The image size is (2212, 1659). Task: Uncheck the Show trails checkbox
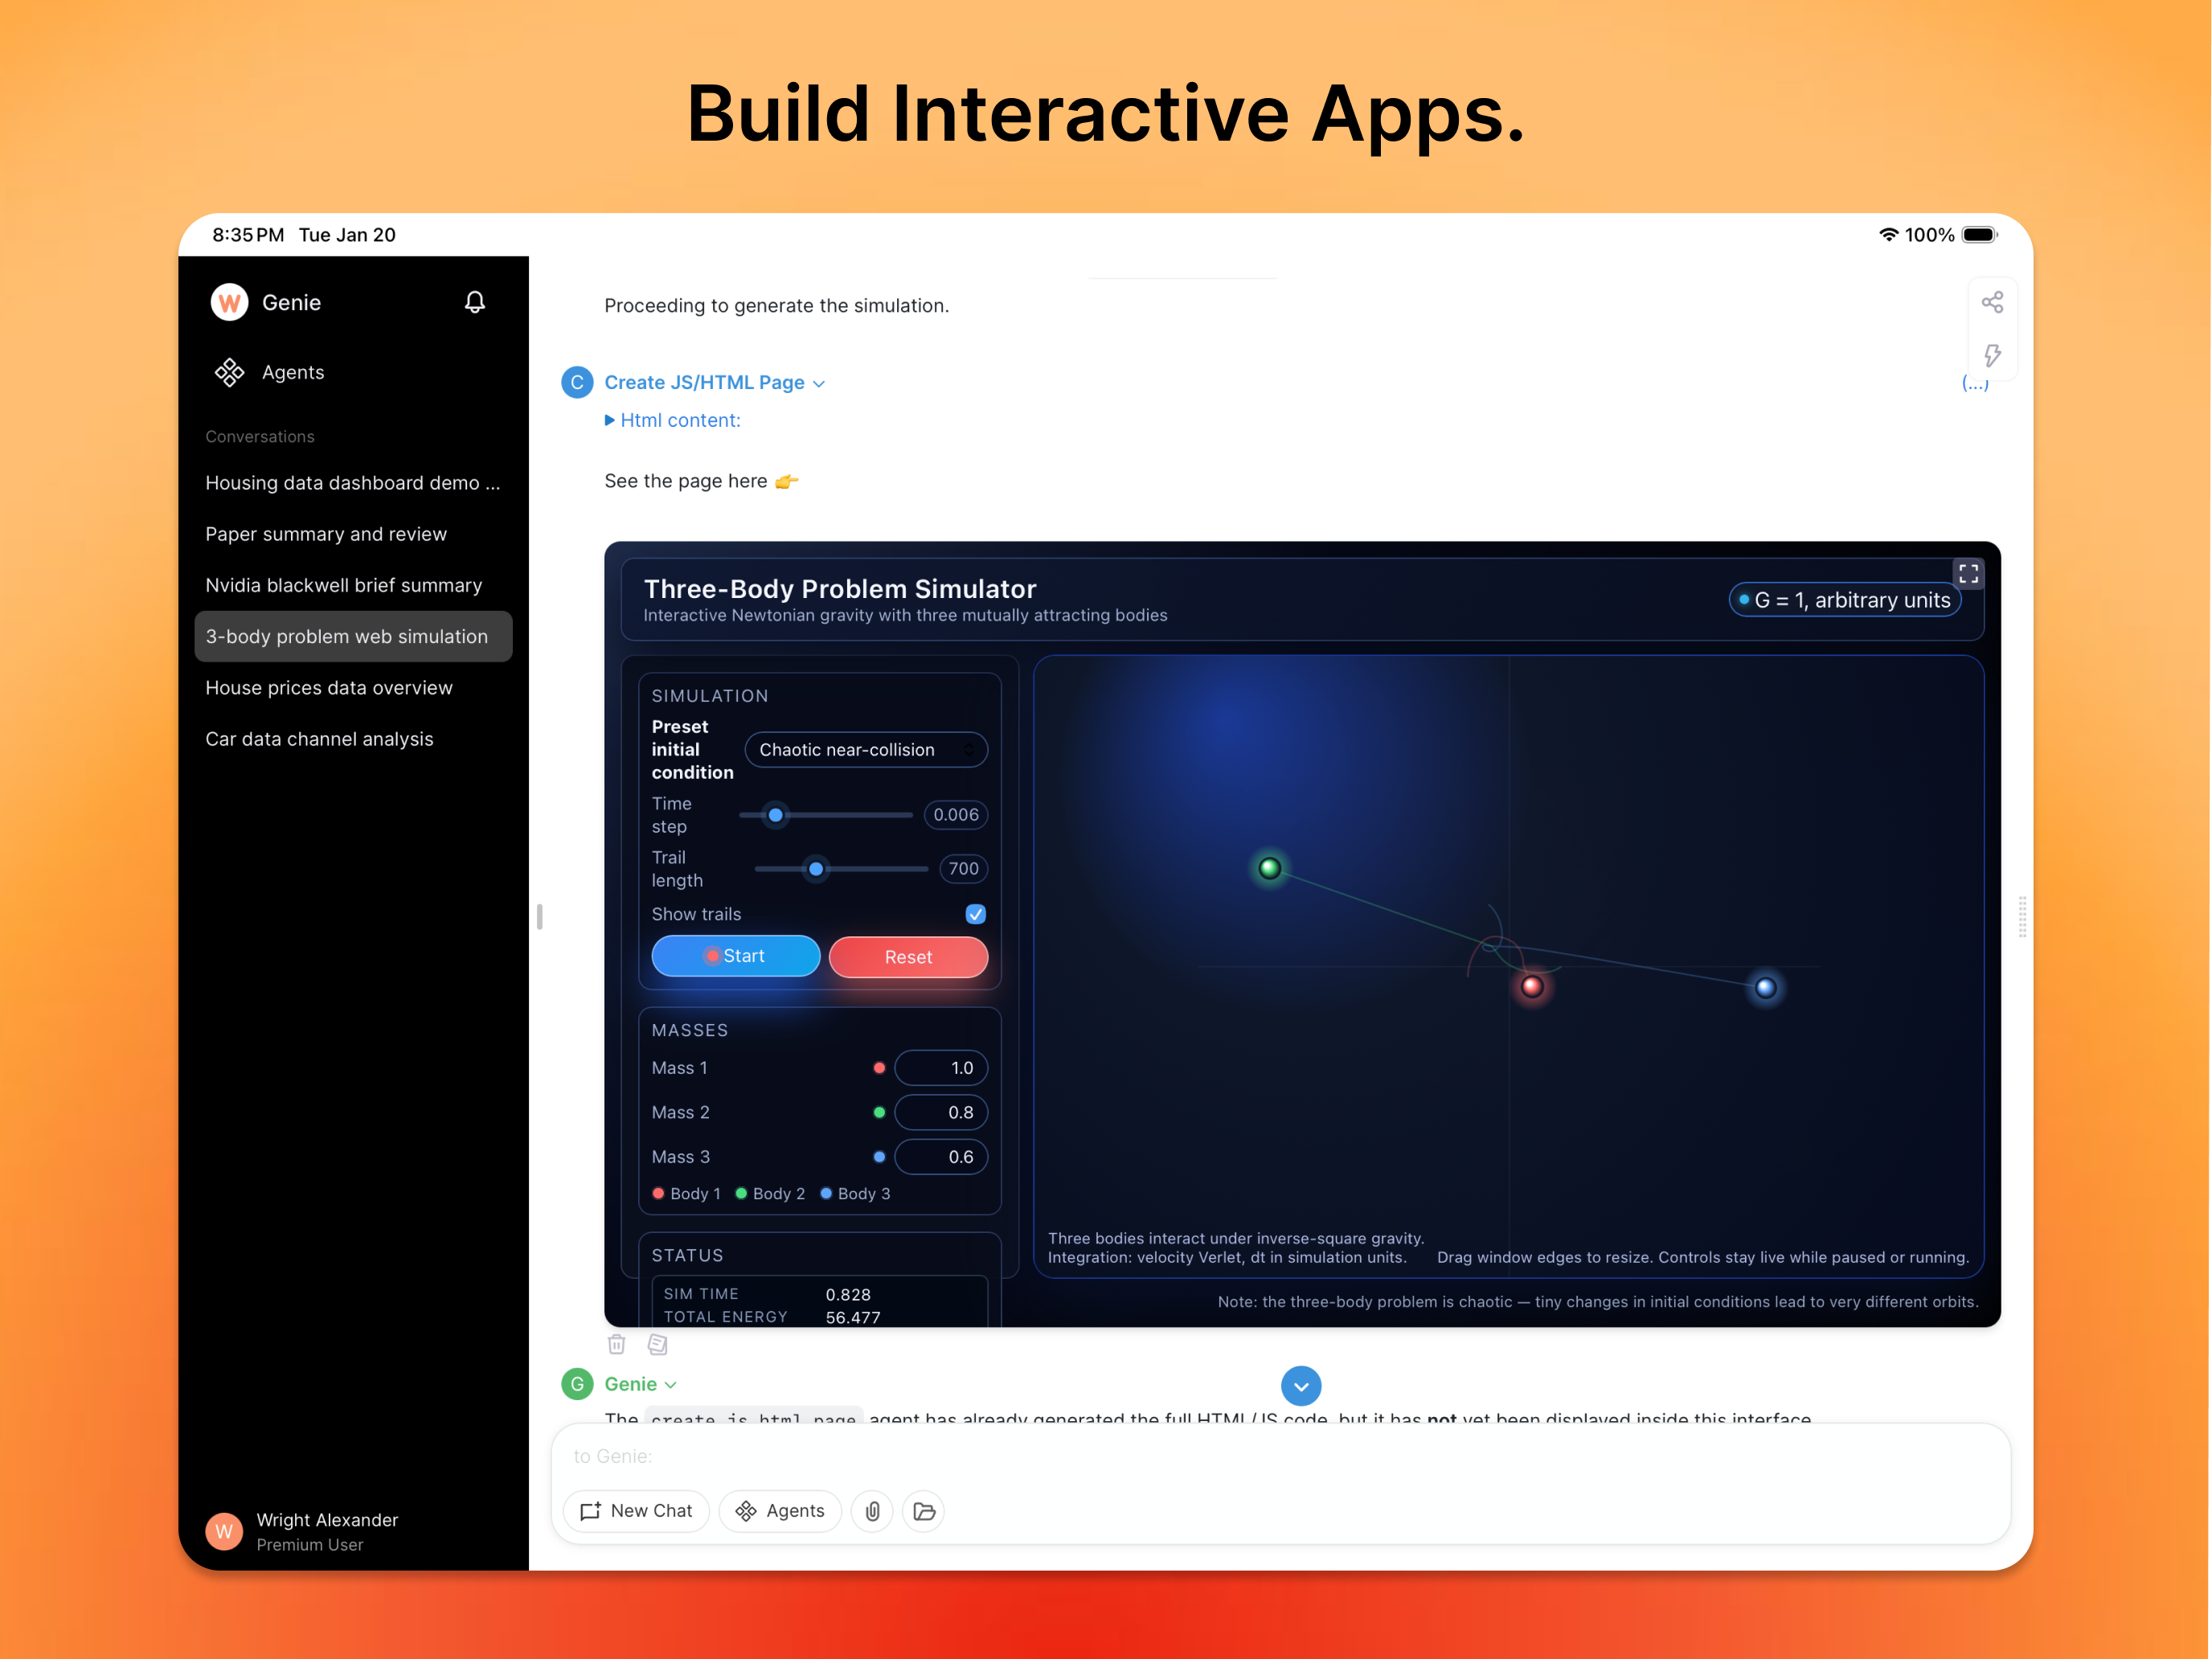click(x=975, y=914)
